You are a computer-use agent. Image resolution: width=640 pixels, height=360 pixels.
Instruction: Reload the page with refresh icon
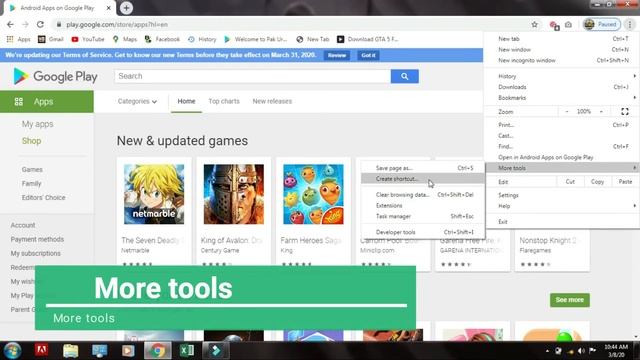pos(40,24)
